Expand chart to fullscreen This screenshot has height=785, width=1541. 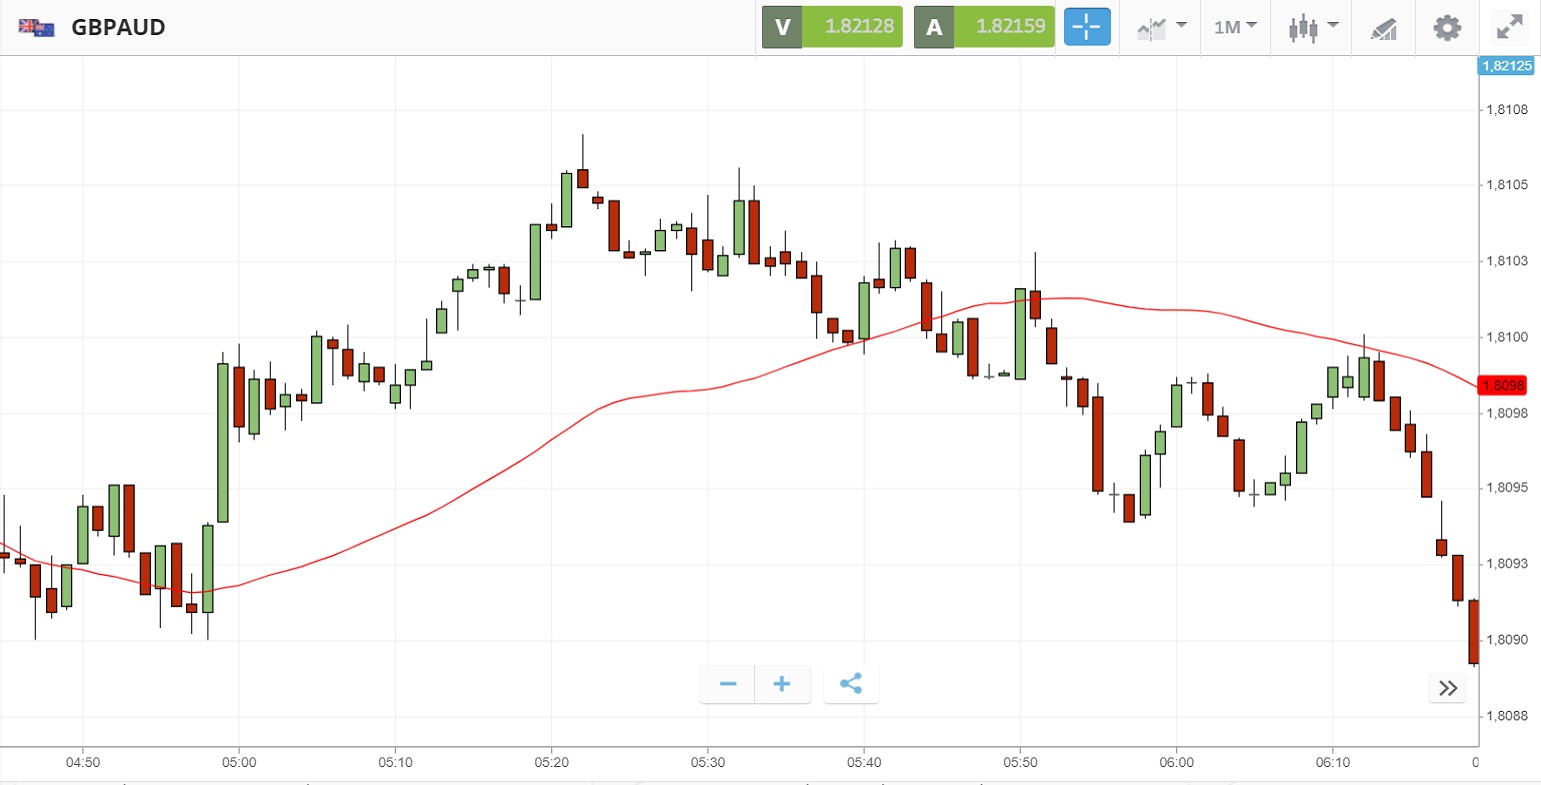1509,27
